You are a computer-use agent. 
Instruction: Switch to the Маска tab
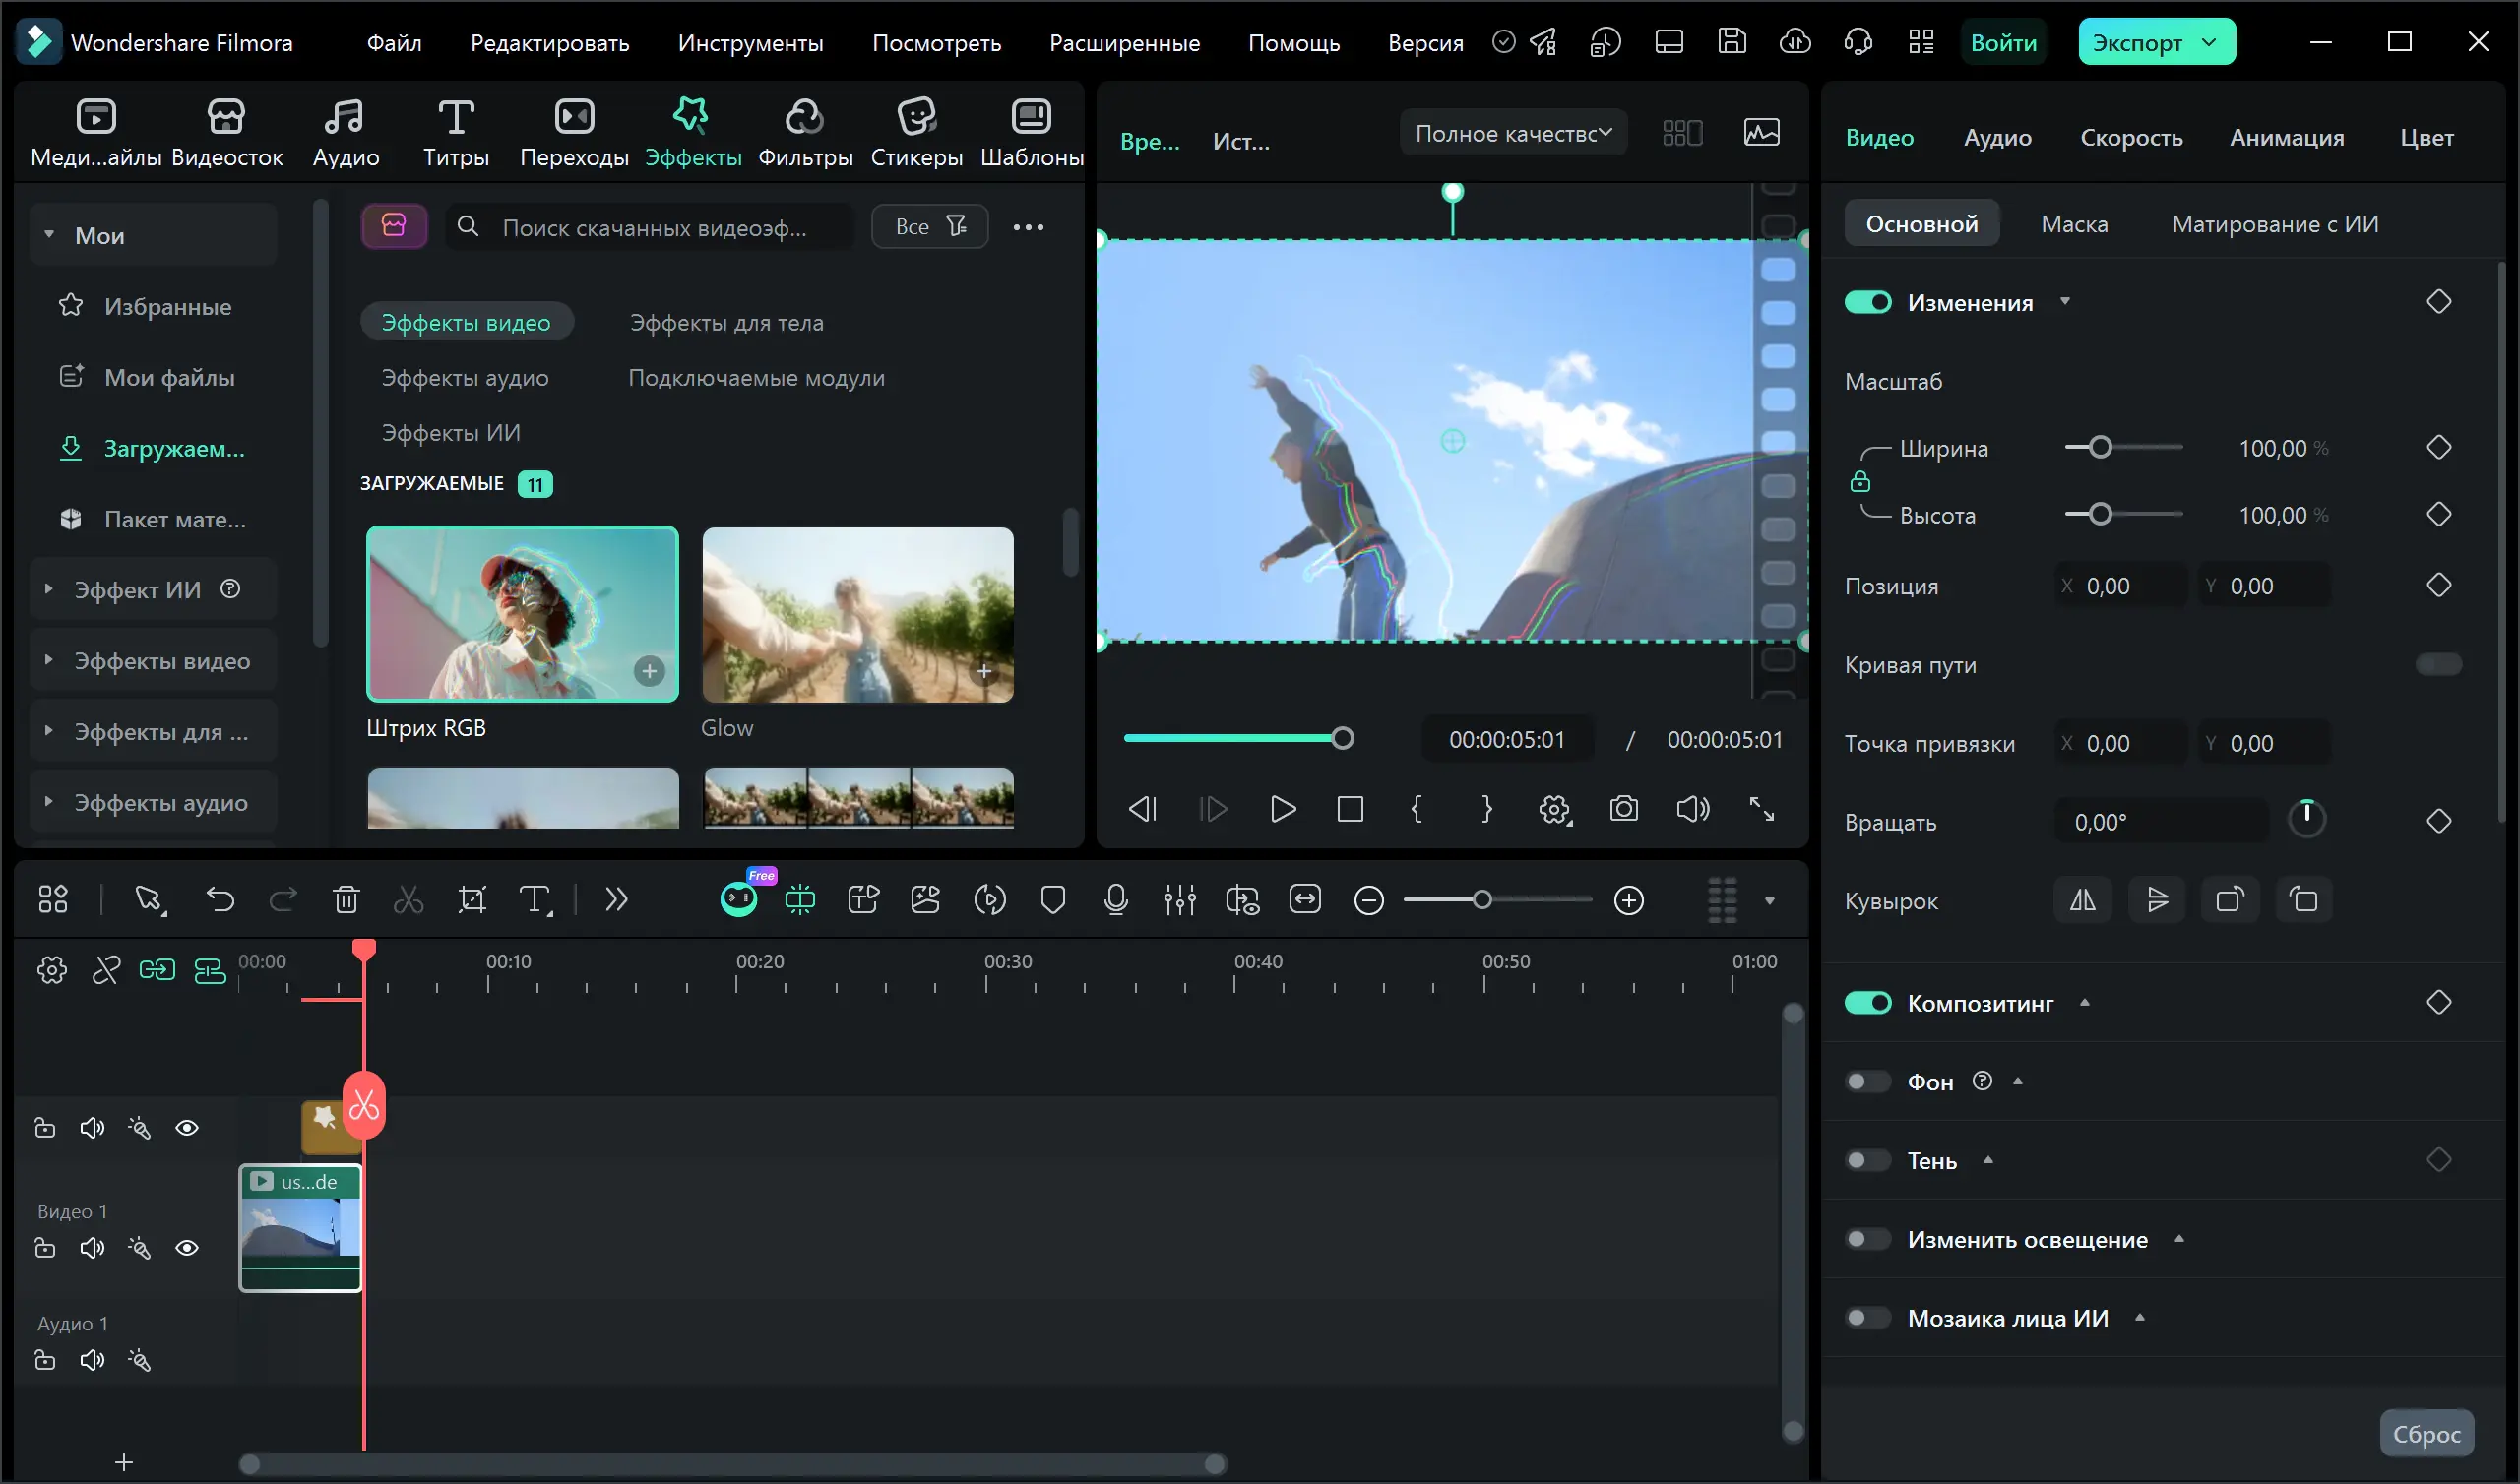point(2074,224)
